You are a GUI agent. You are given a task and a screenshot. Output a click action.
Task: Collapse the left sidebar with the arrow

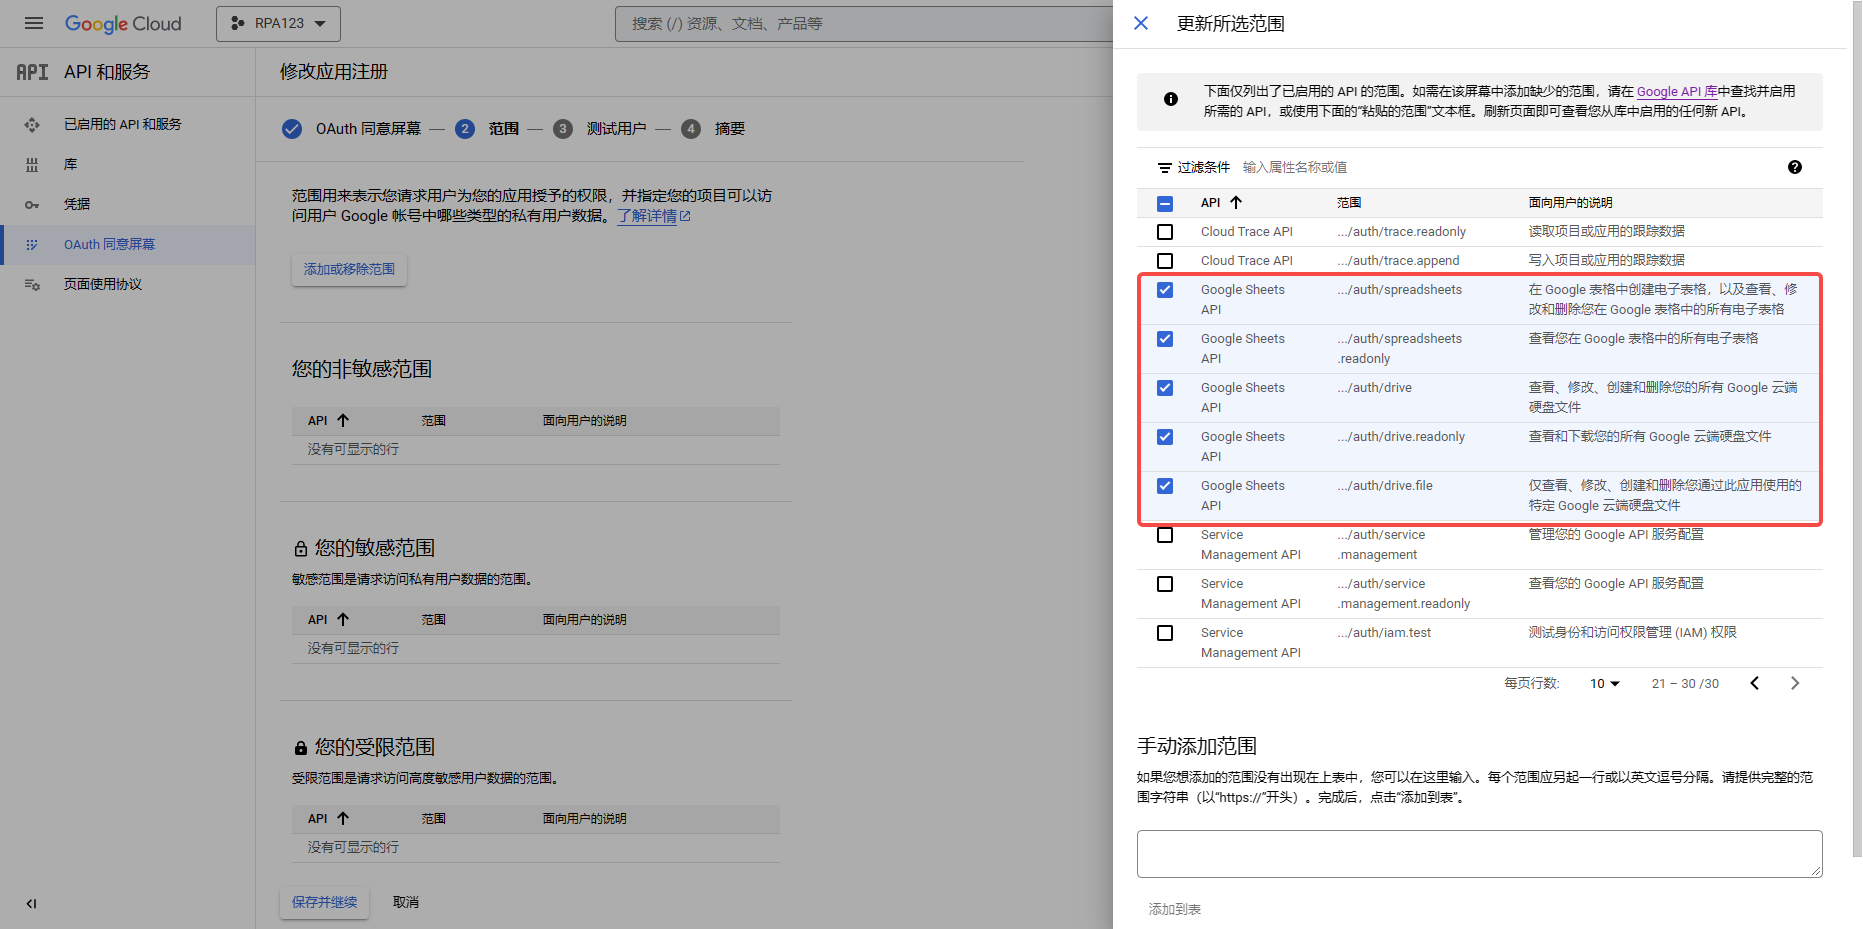(x=32, y=903)
